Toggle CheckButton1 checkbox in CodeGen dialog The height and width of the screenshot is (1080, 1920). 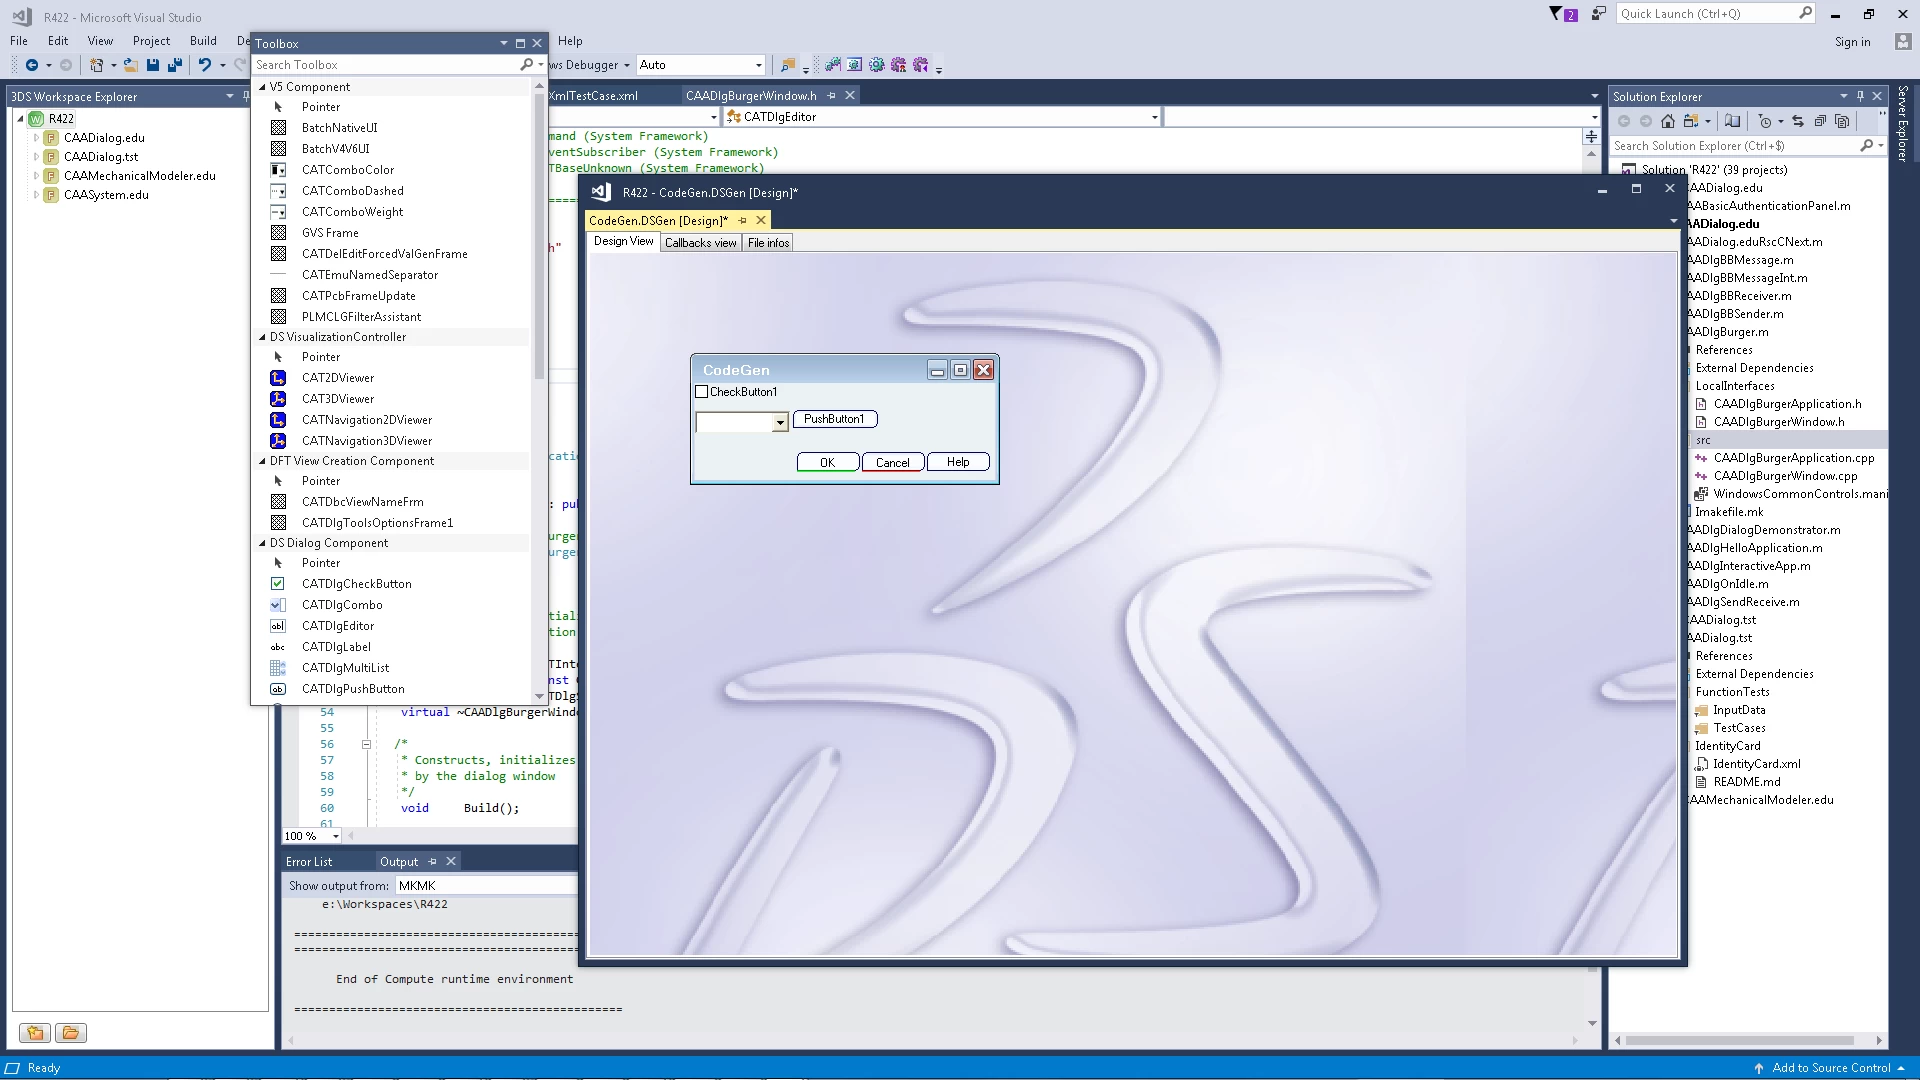pyautogui.click(x=702, y=392)
